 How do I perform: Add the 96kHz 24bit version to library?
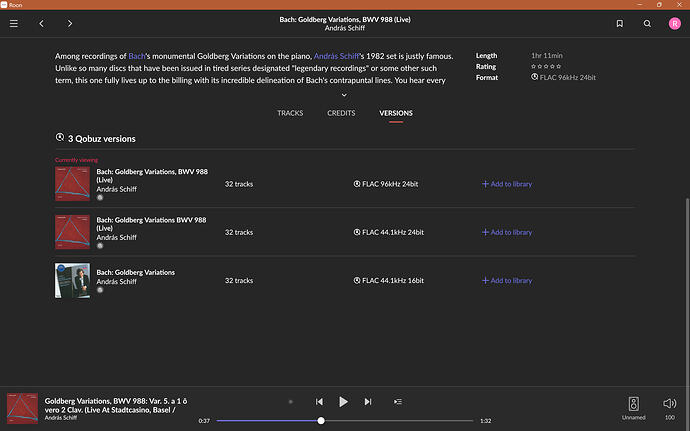(507, 184)
